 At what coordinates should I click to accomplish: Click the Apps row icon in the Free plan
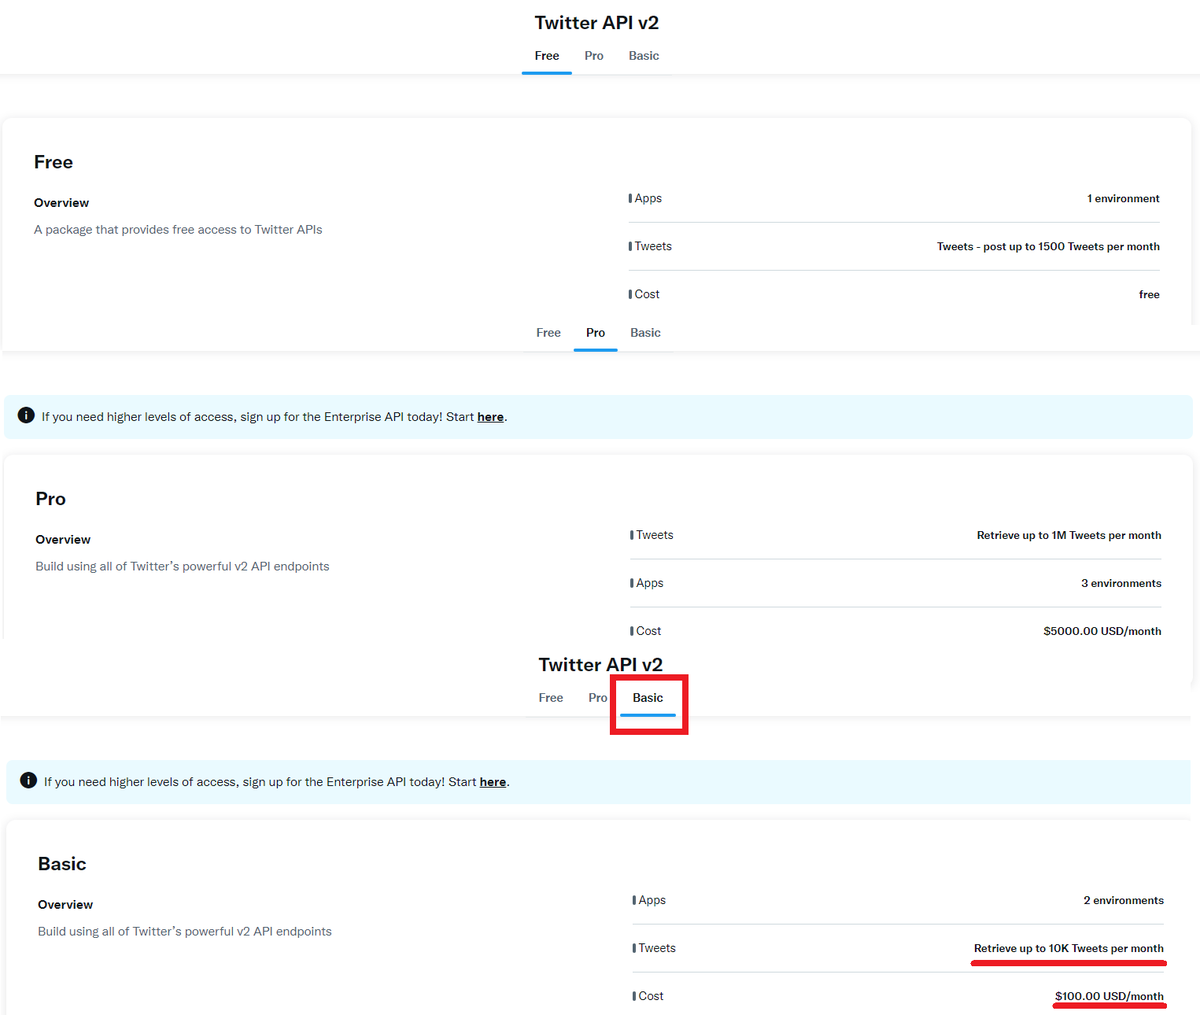tap(630, 198)
